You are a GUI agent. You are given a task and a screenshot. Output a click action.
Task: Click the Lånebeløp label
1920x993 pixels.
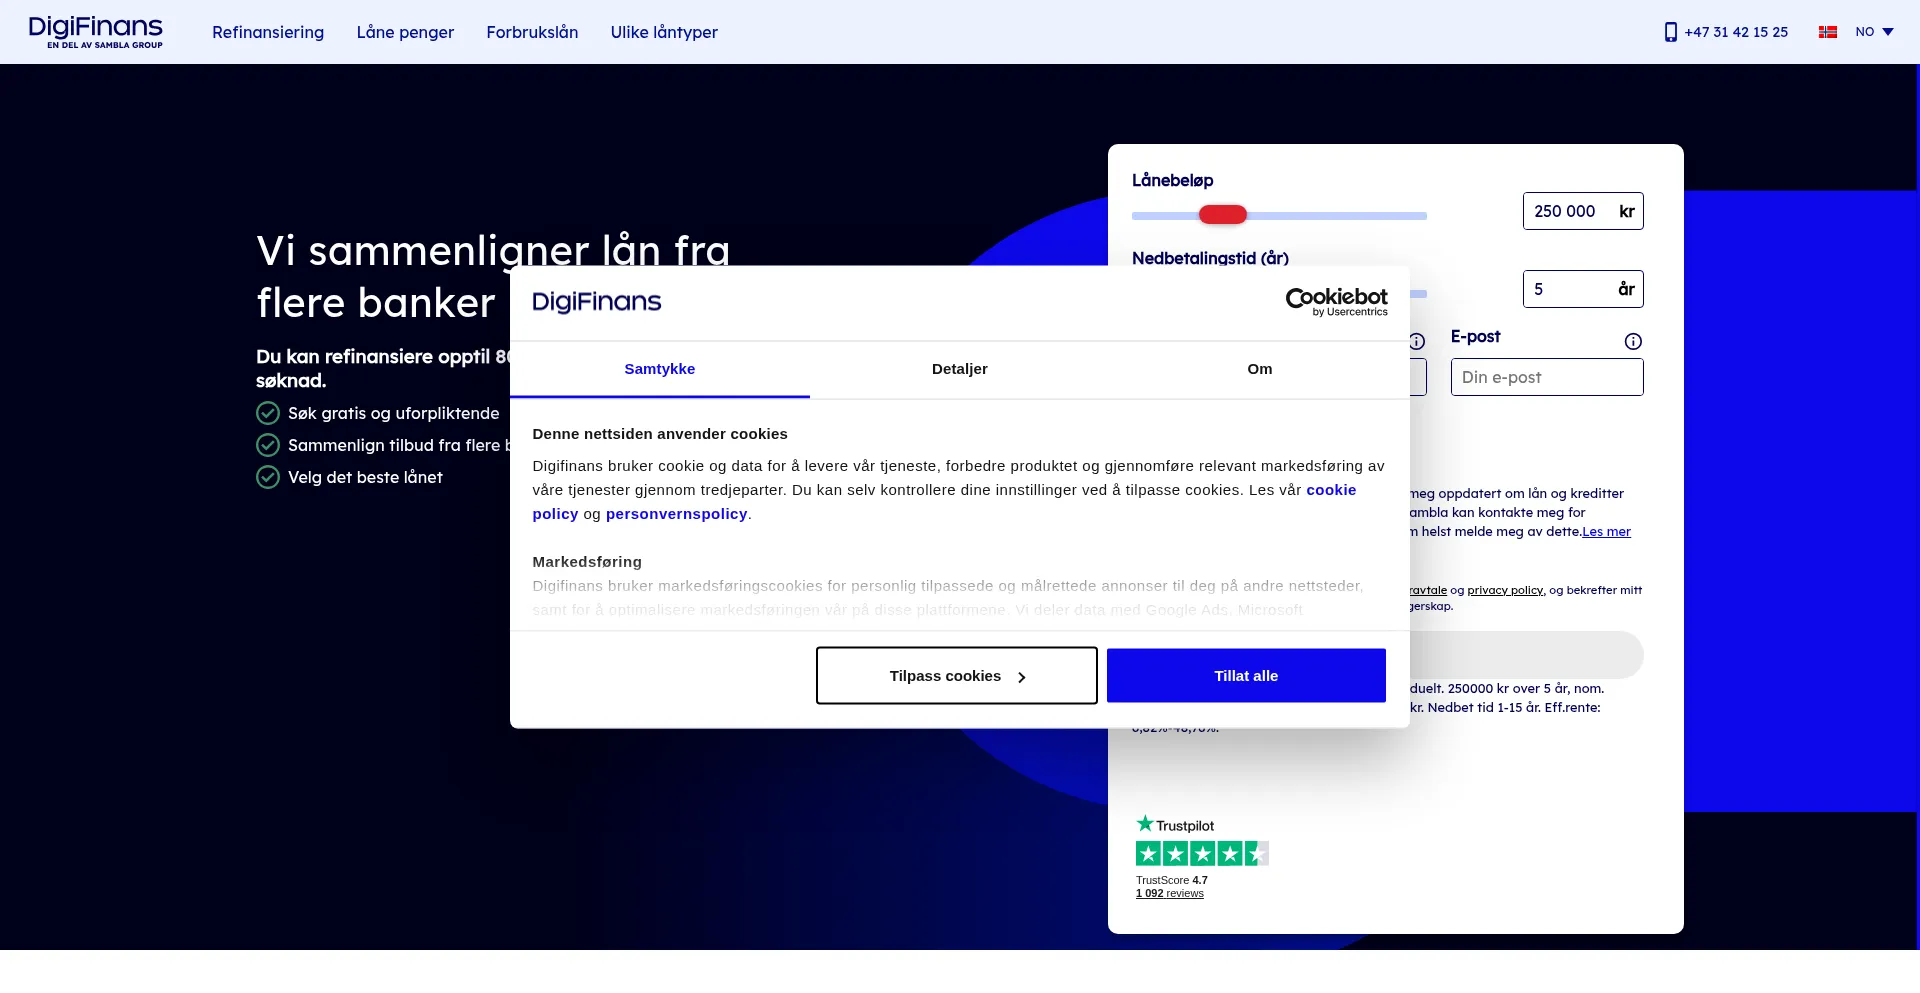coord(1172,180)
